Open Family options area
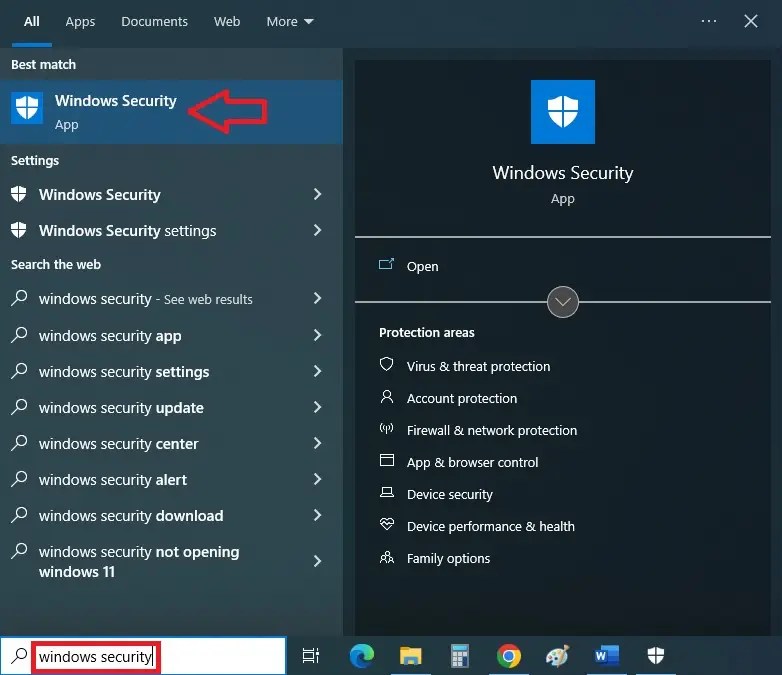The height and width of the screenshot is (675, 782). click(448, 558)
